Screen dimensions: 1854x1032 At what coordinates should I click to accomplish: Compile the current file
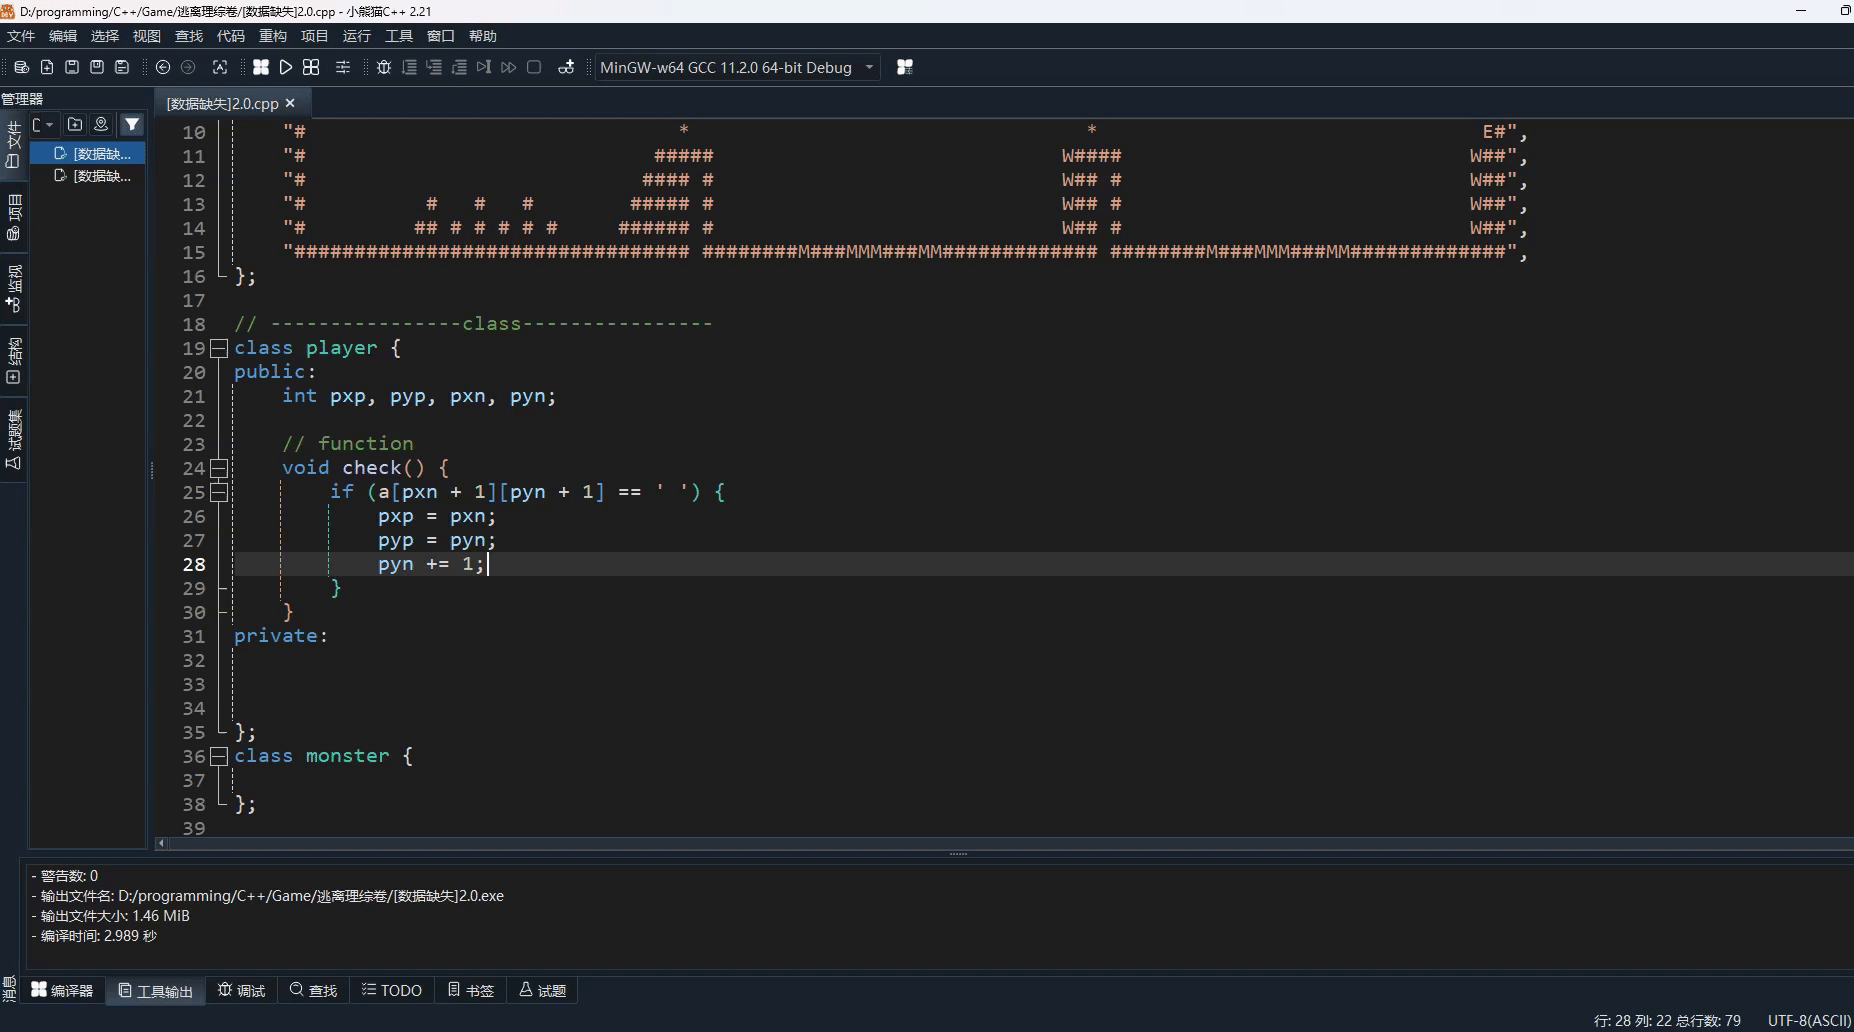click(x=262, y=67)
